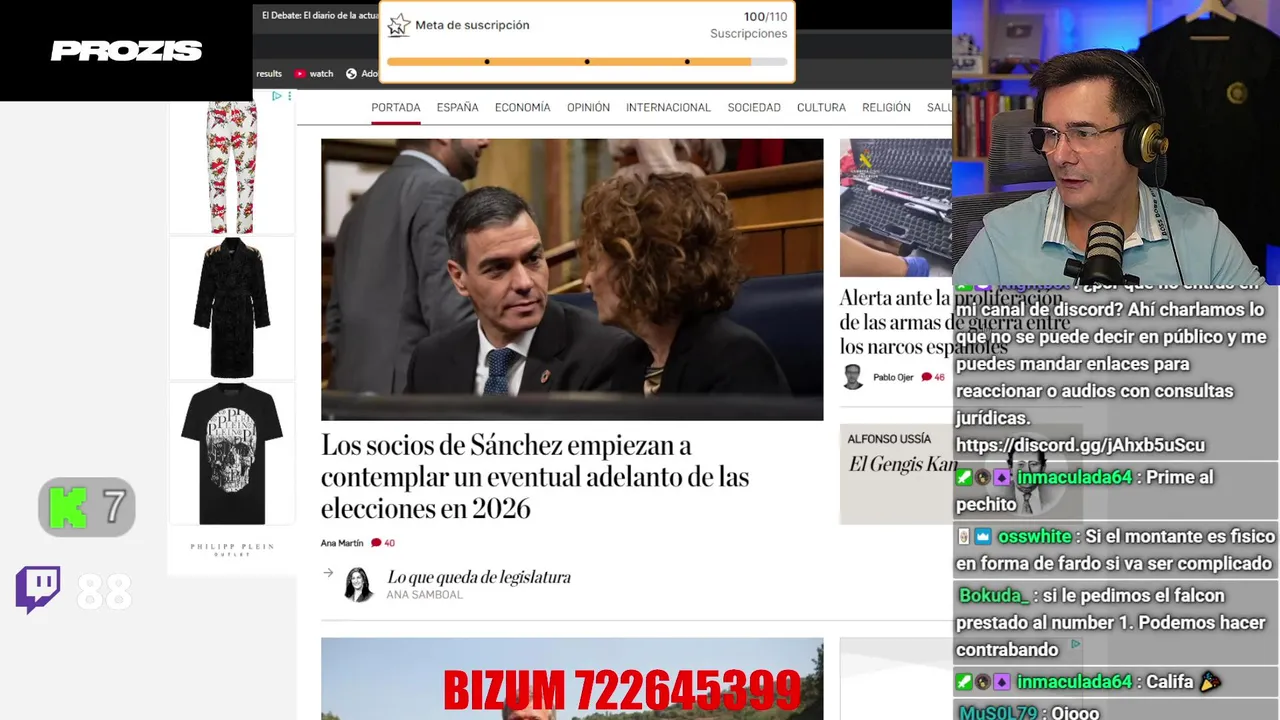
Task: Click the Sánchez main article photo
Action: [x=572, y=279]
